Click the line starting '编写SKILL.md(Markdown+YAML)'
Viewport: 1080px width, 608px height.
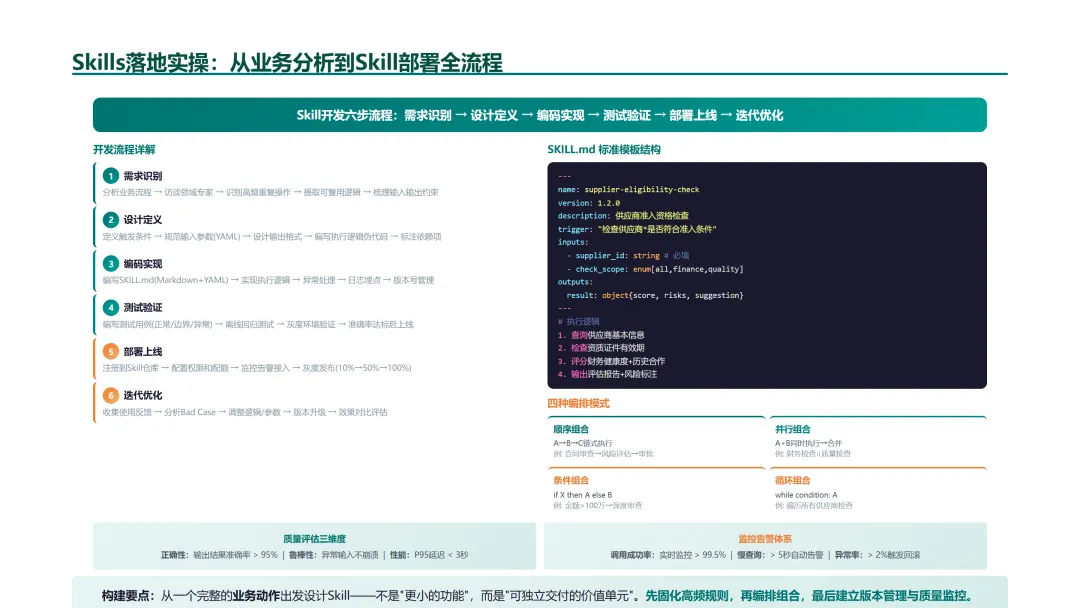tap(268, 280)
